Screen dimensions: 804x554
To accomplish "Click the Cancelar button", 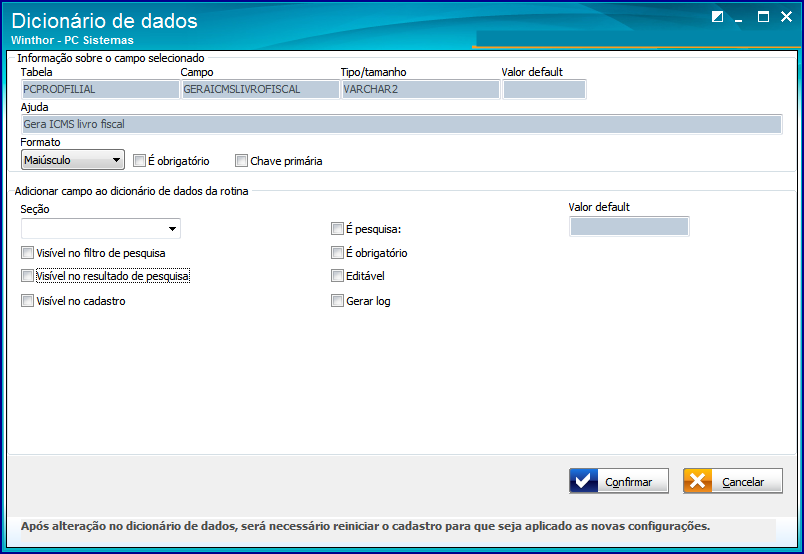I will (733, 481).
